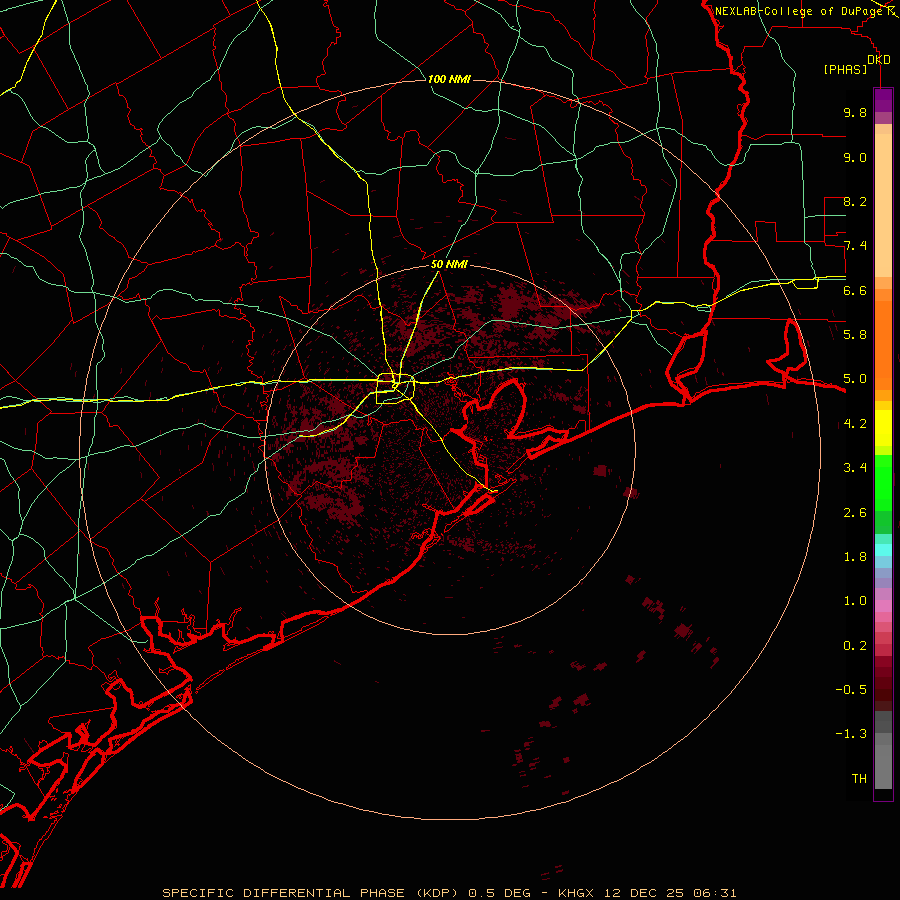Click the -1.3 scale value

851,734
